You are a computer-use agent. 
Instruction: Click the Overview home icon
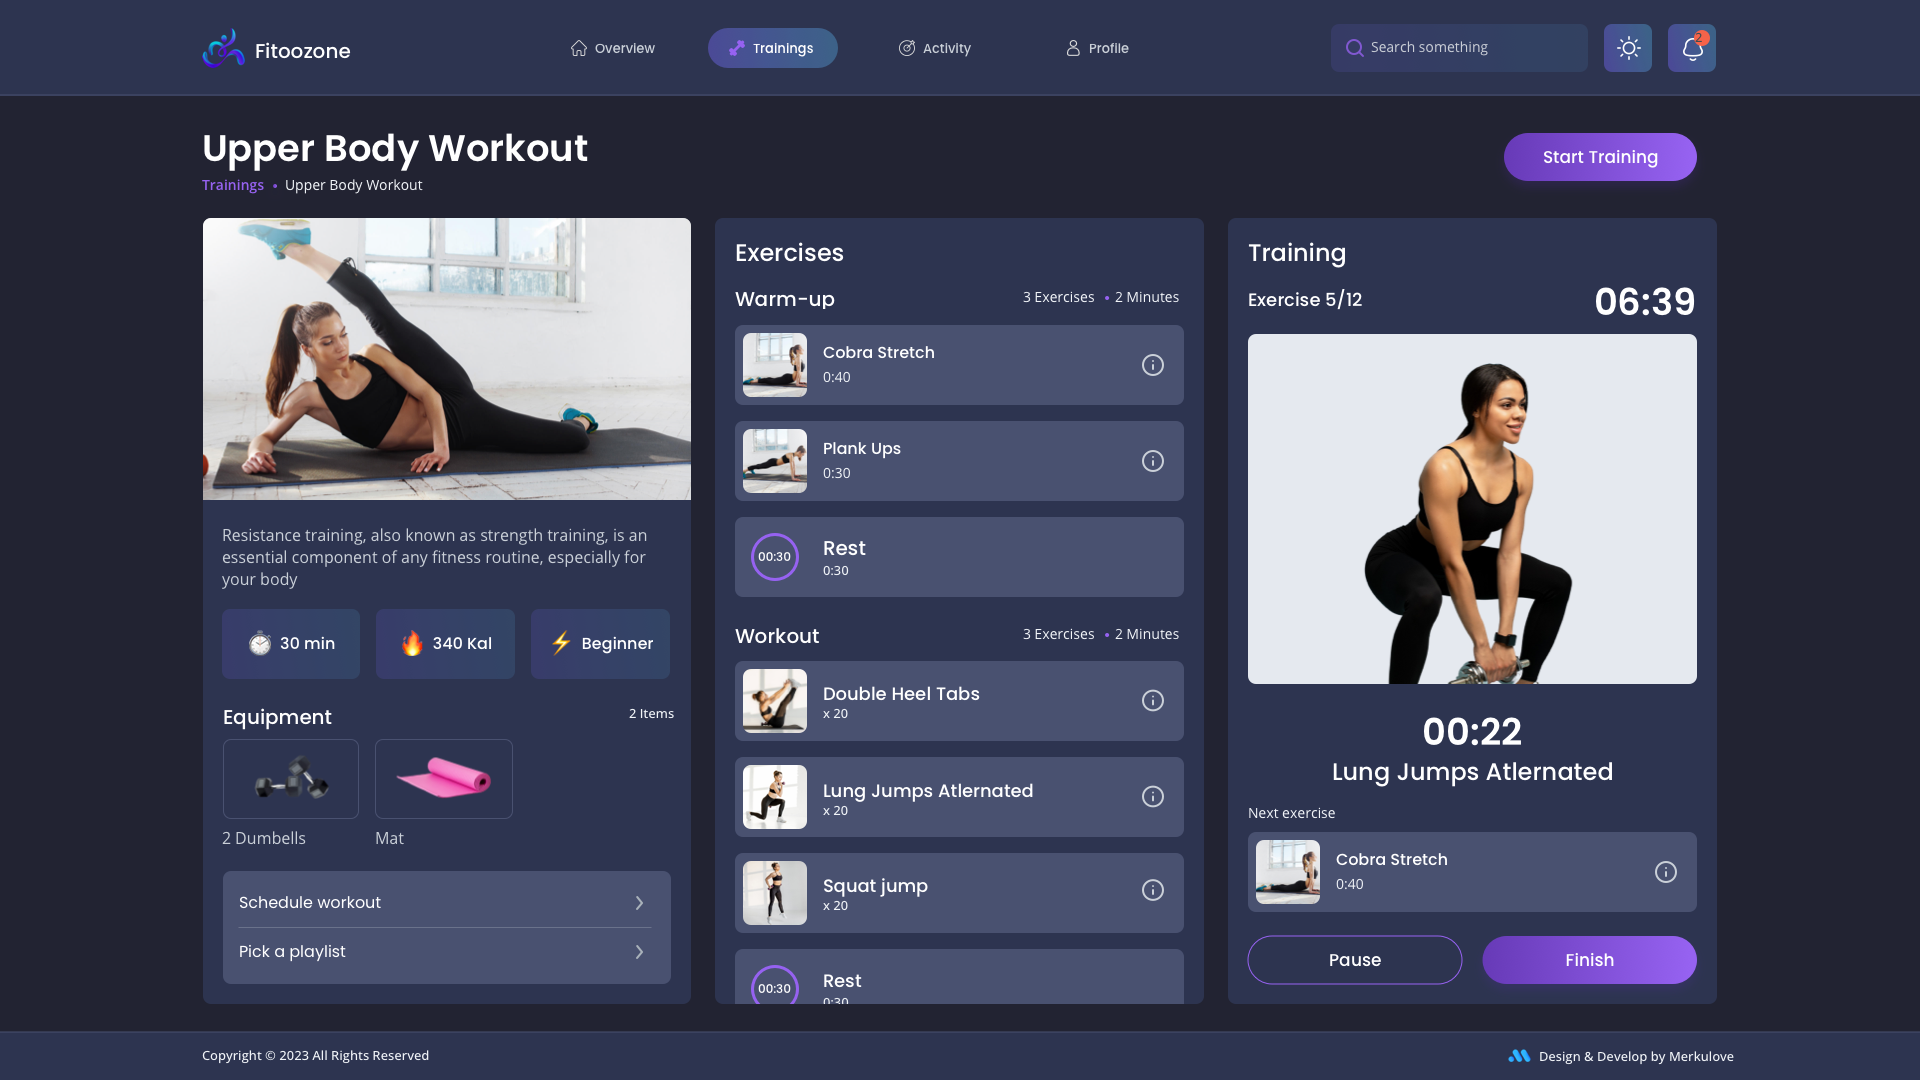click(x=578, y=47)
